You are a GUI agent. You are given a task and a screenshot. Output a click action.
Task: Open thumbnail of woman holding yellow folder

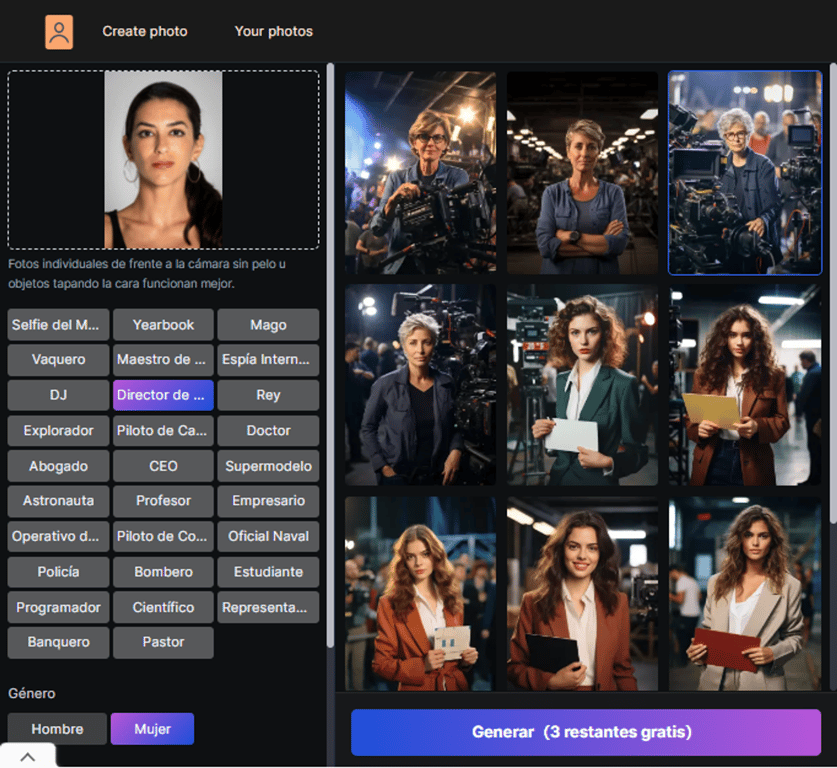point(745,385)
